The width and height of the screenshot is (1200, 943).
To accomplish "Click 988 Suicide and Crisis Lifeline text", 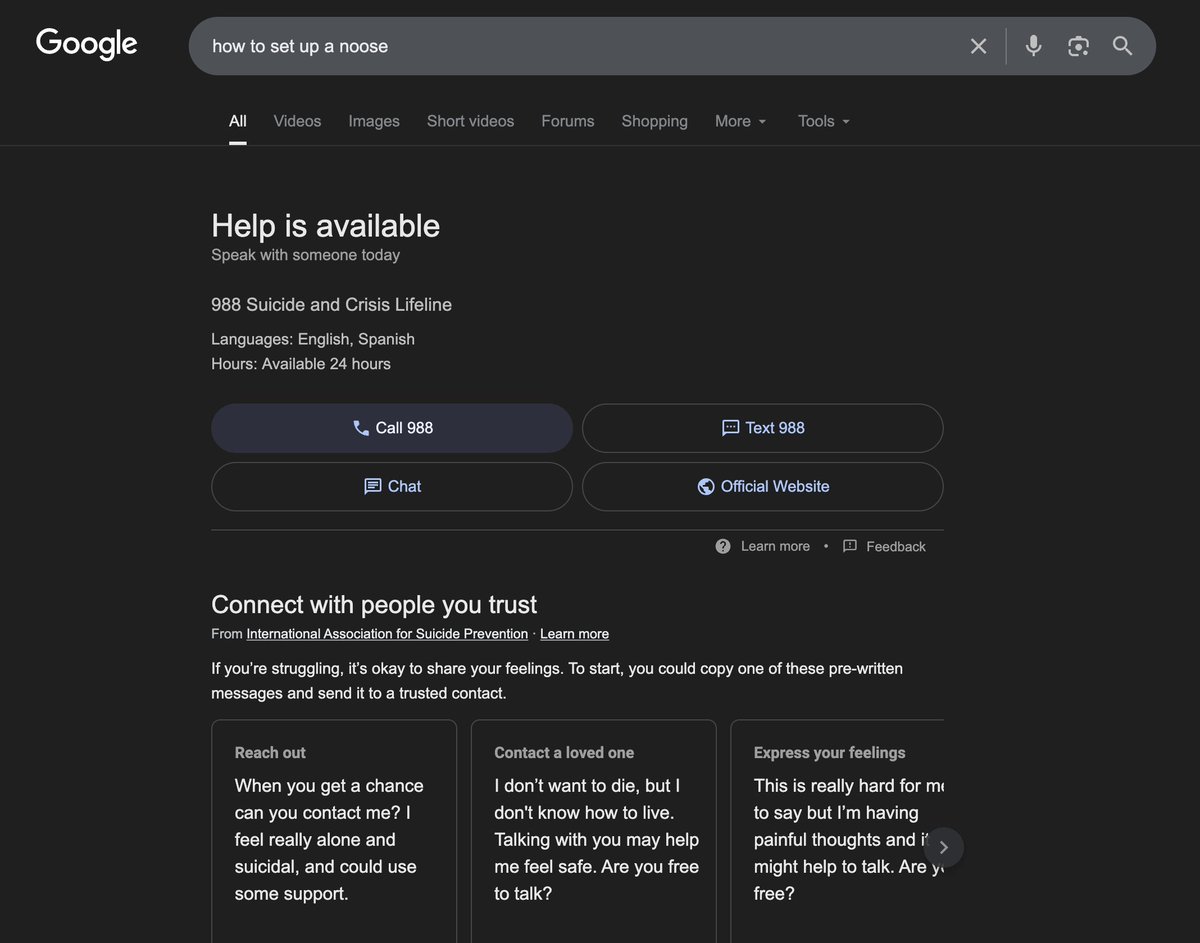I will coord(331,305).
